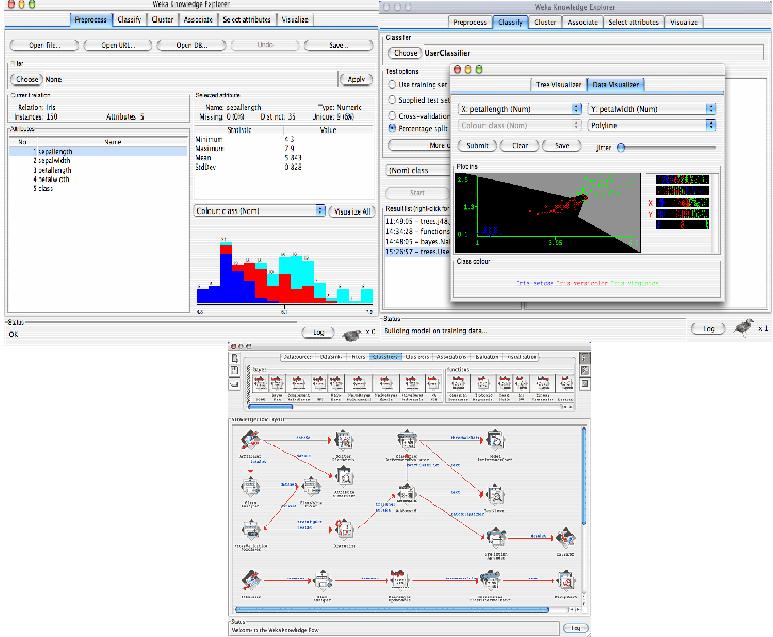Screen dimensions: 773x637
Task: Click the Clear button in Data Visualizer
Action: click(x=520, y=146)
